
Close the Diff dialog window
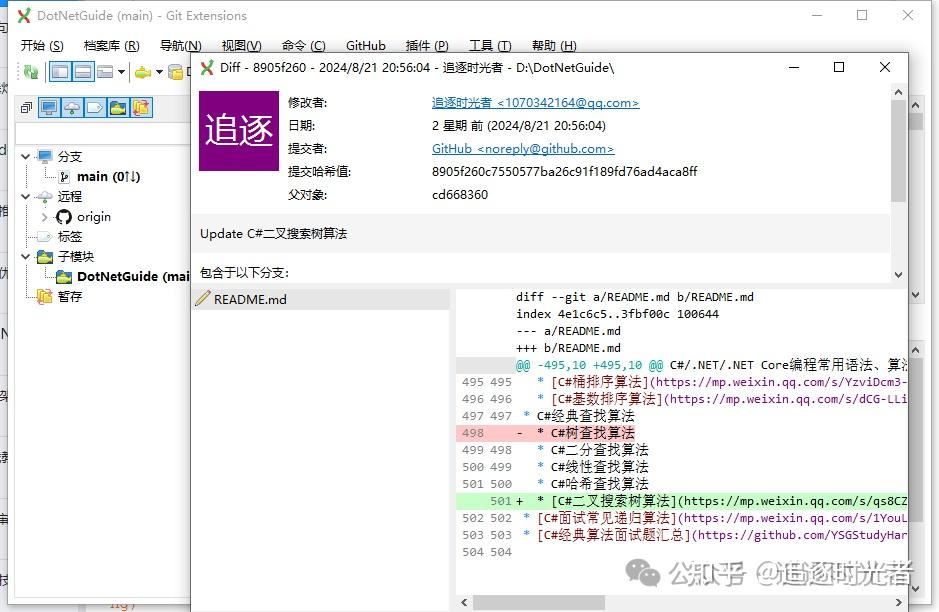click(885, 67)
